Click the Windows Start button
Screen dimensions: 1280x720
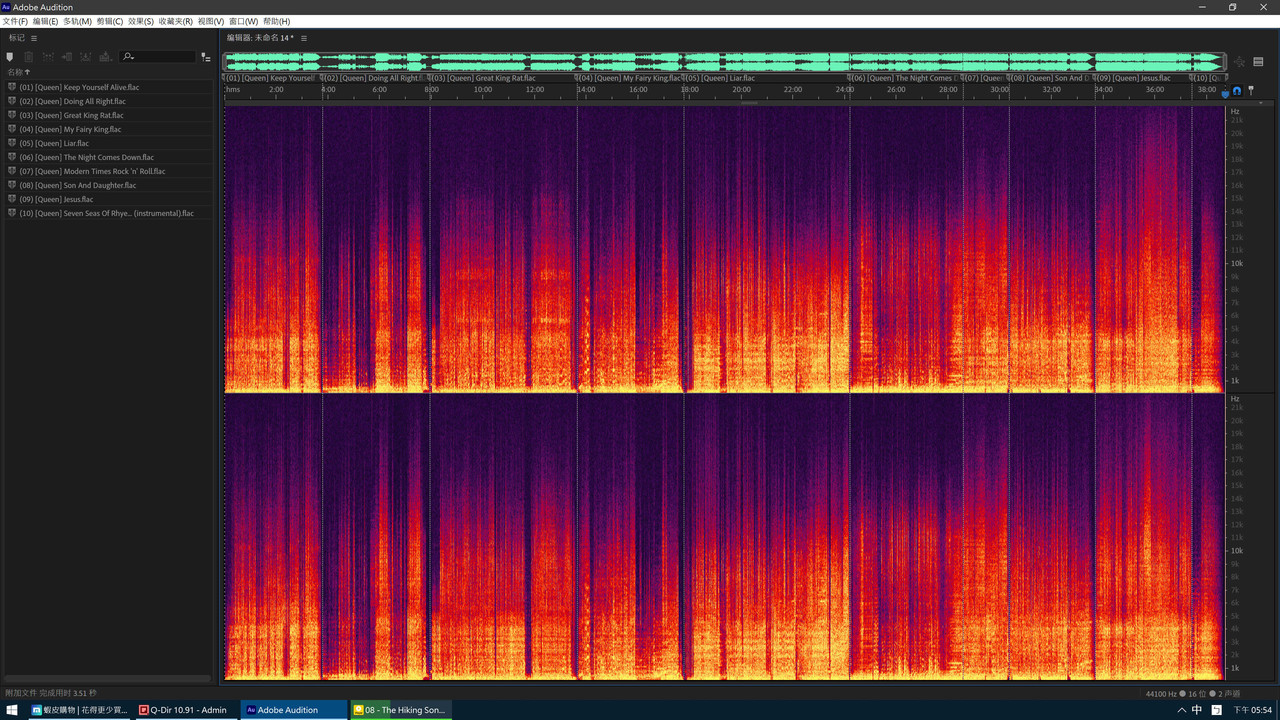tap(13, 710)
